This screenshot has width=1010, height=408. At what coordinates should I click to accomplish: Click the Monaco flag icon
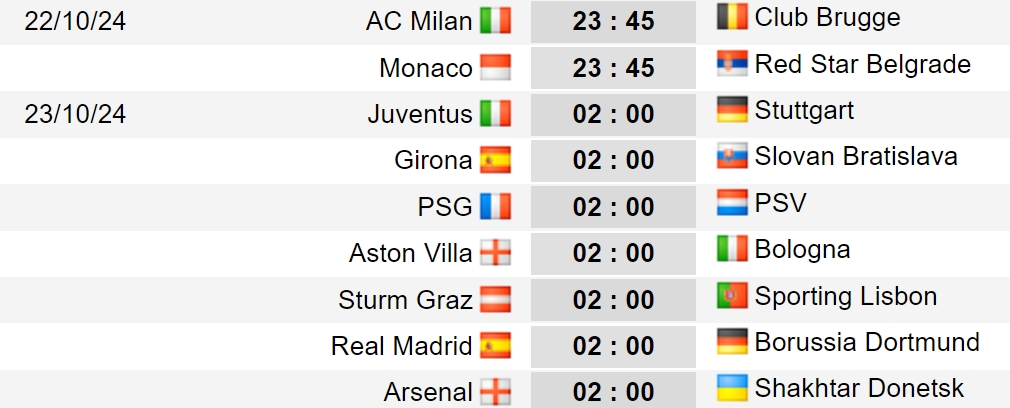point(495,67)
